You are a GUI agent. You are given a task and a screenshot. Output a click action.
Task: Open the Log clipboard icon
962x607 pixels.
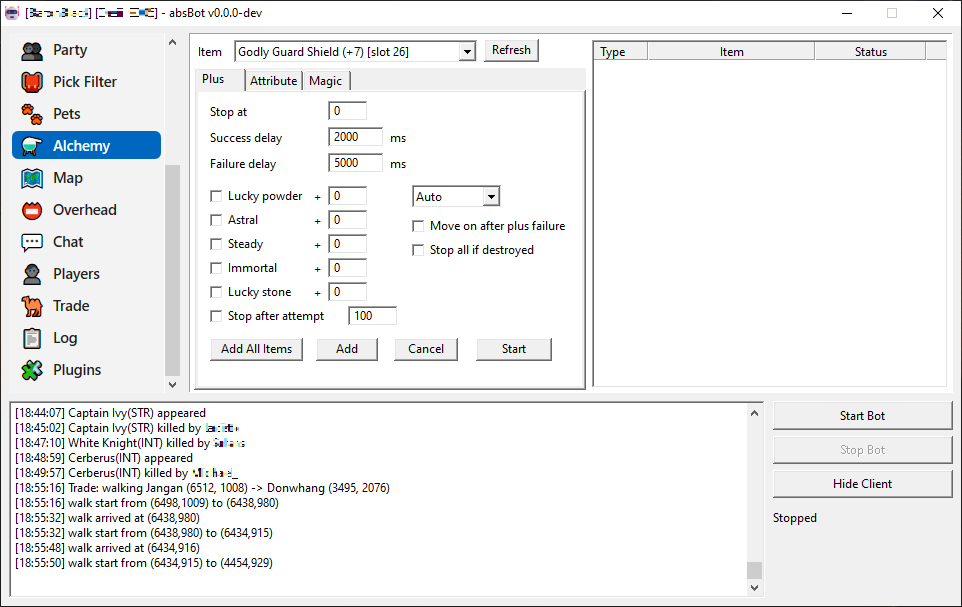(x=32, y=338)
